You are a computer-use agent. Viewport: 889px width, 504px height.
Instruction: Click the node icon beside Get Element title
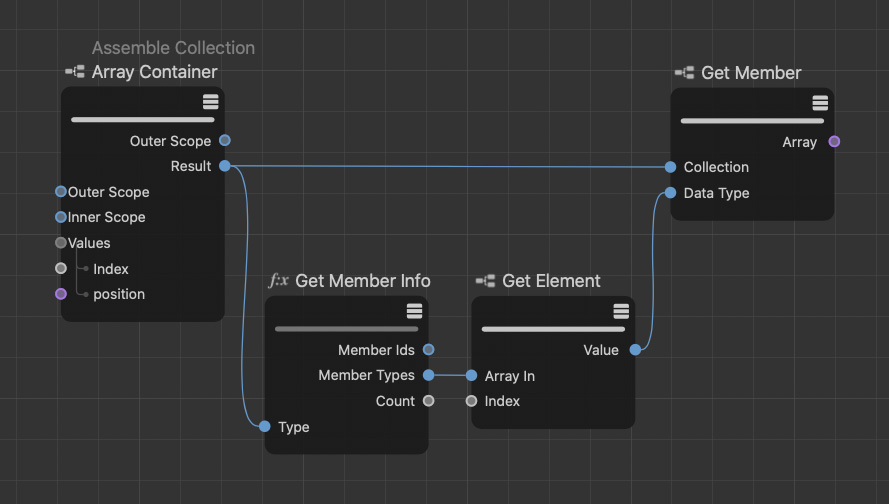pyautogui.click(x=485, y=281)
